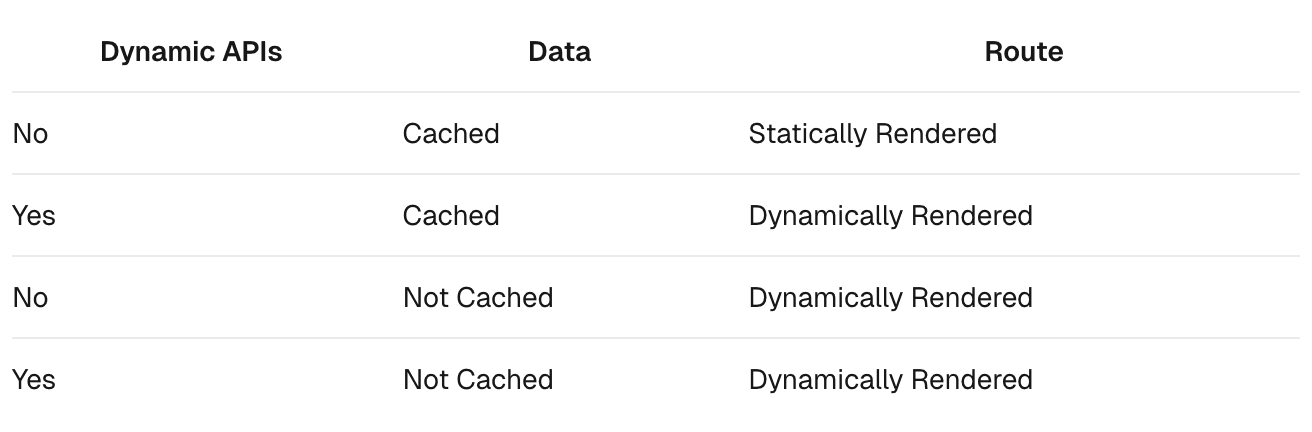Click the divider line beneath the header row
Screen dimensions: 1312x432
656,93
